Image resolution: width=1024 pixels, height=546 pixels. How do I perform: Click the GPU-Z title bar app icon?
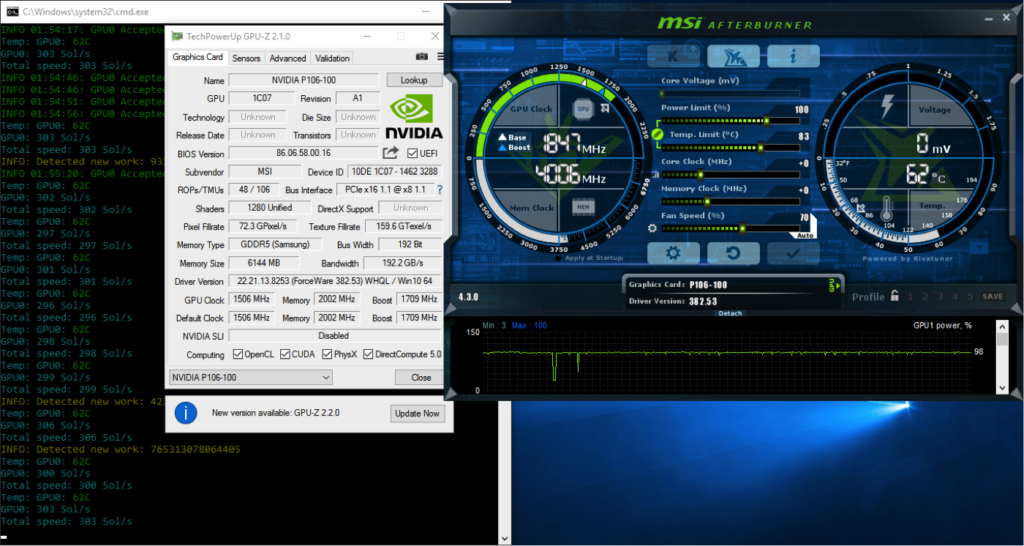(x=176, y=36)
